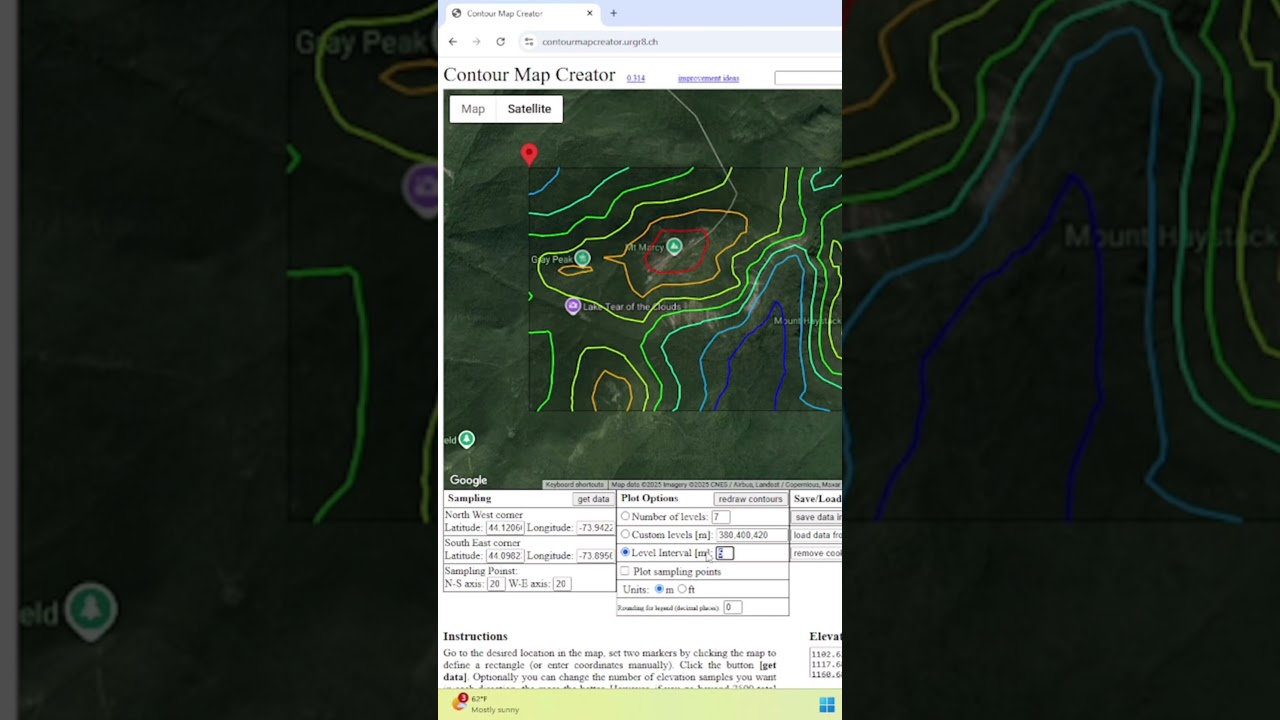Screen dimensions: 1280x720
Task: Choose meters (m) units radio button
Action: coord(659,589)
